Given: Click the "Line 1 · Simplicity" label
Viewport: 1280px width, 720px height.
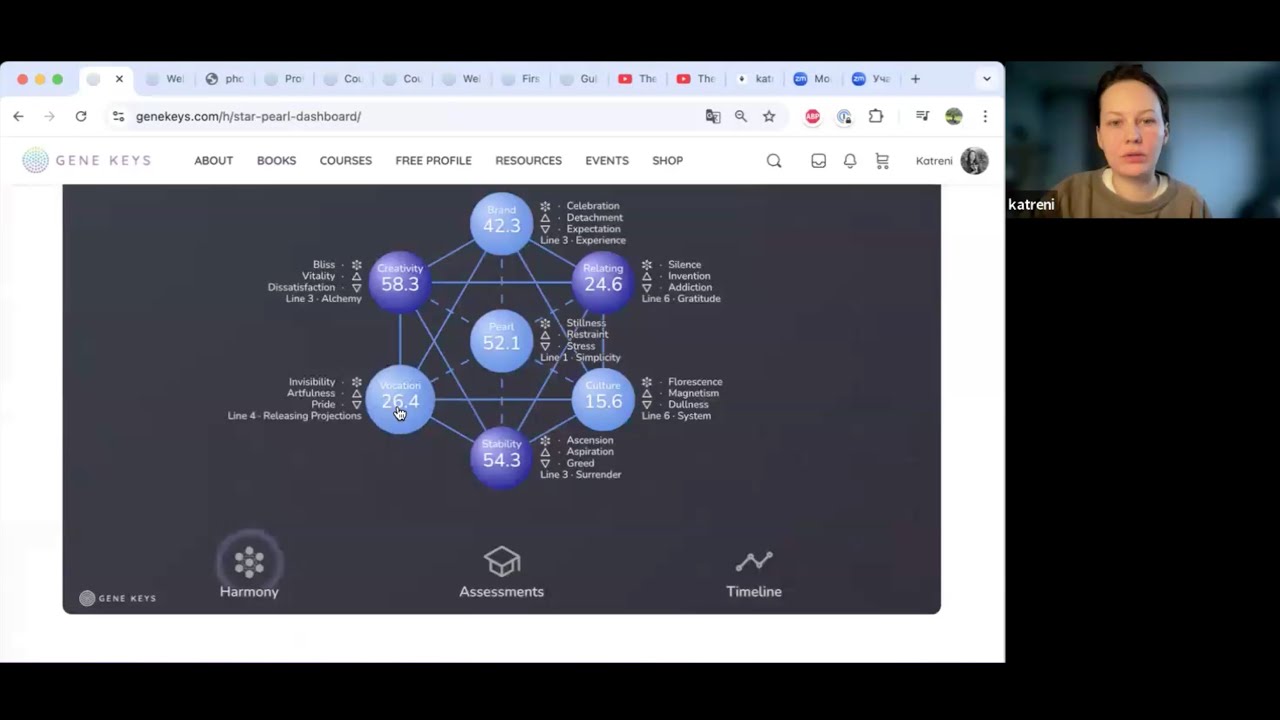Looking at the screenshot, I should click(580, 358).
